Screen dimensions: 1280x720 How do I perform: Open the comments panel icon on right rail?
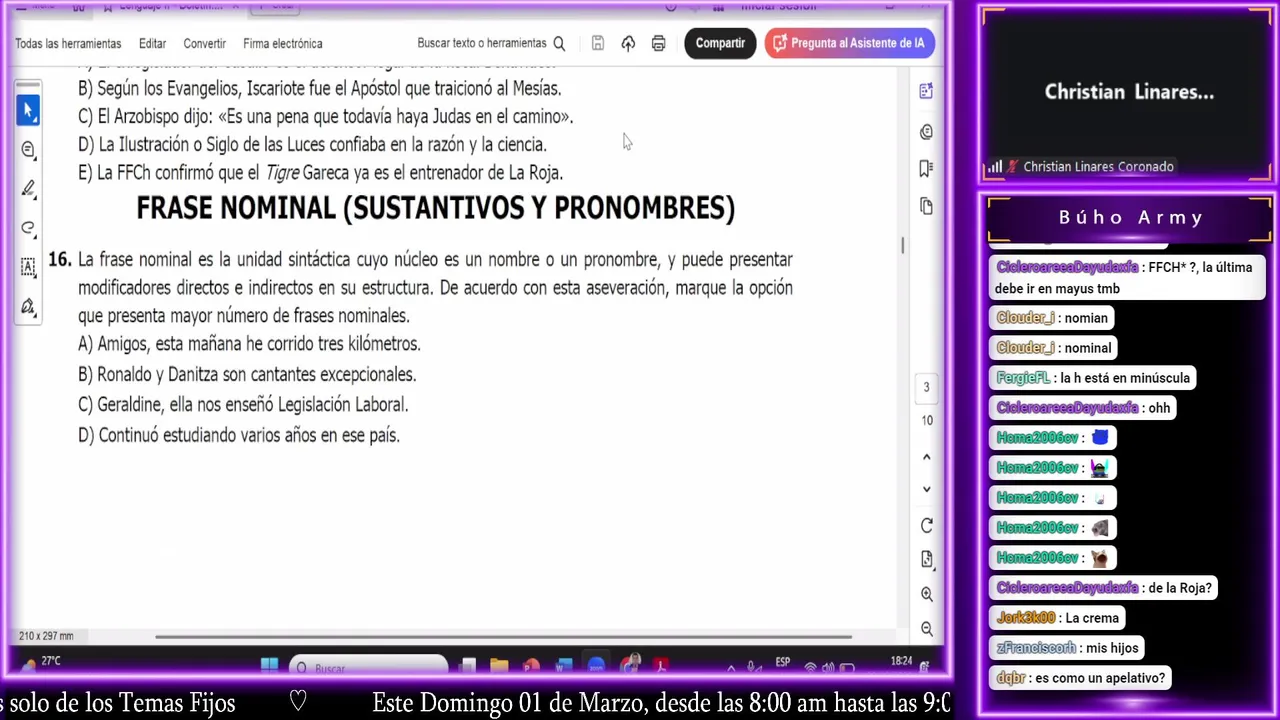pyautogui.click(x=926, y=132)
